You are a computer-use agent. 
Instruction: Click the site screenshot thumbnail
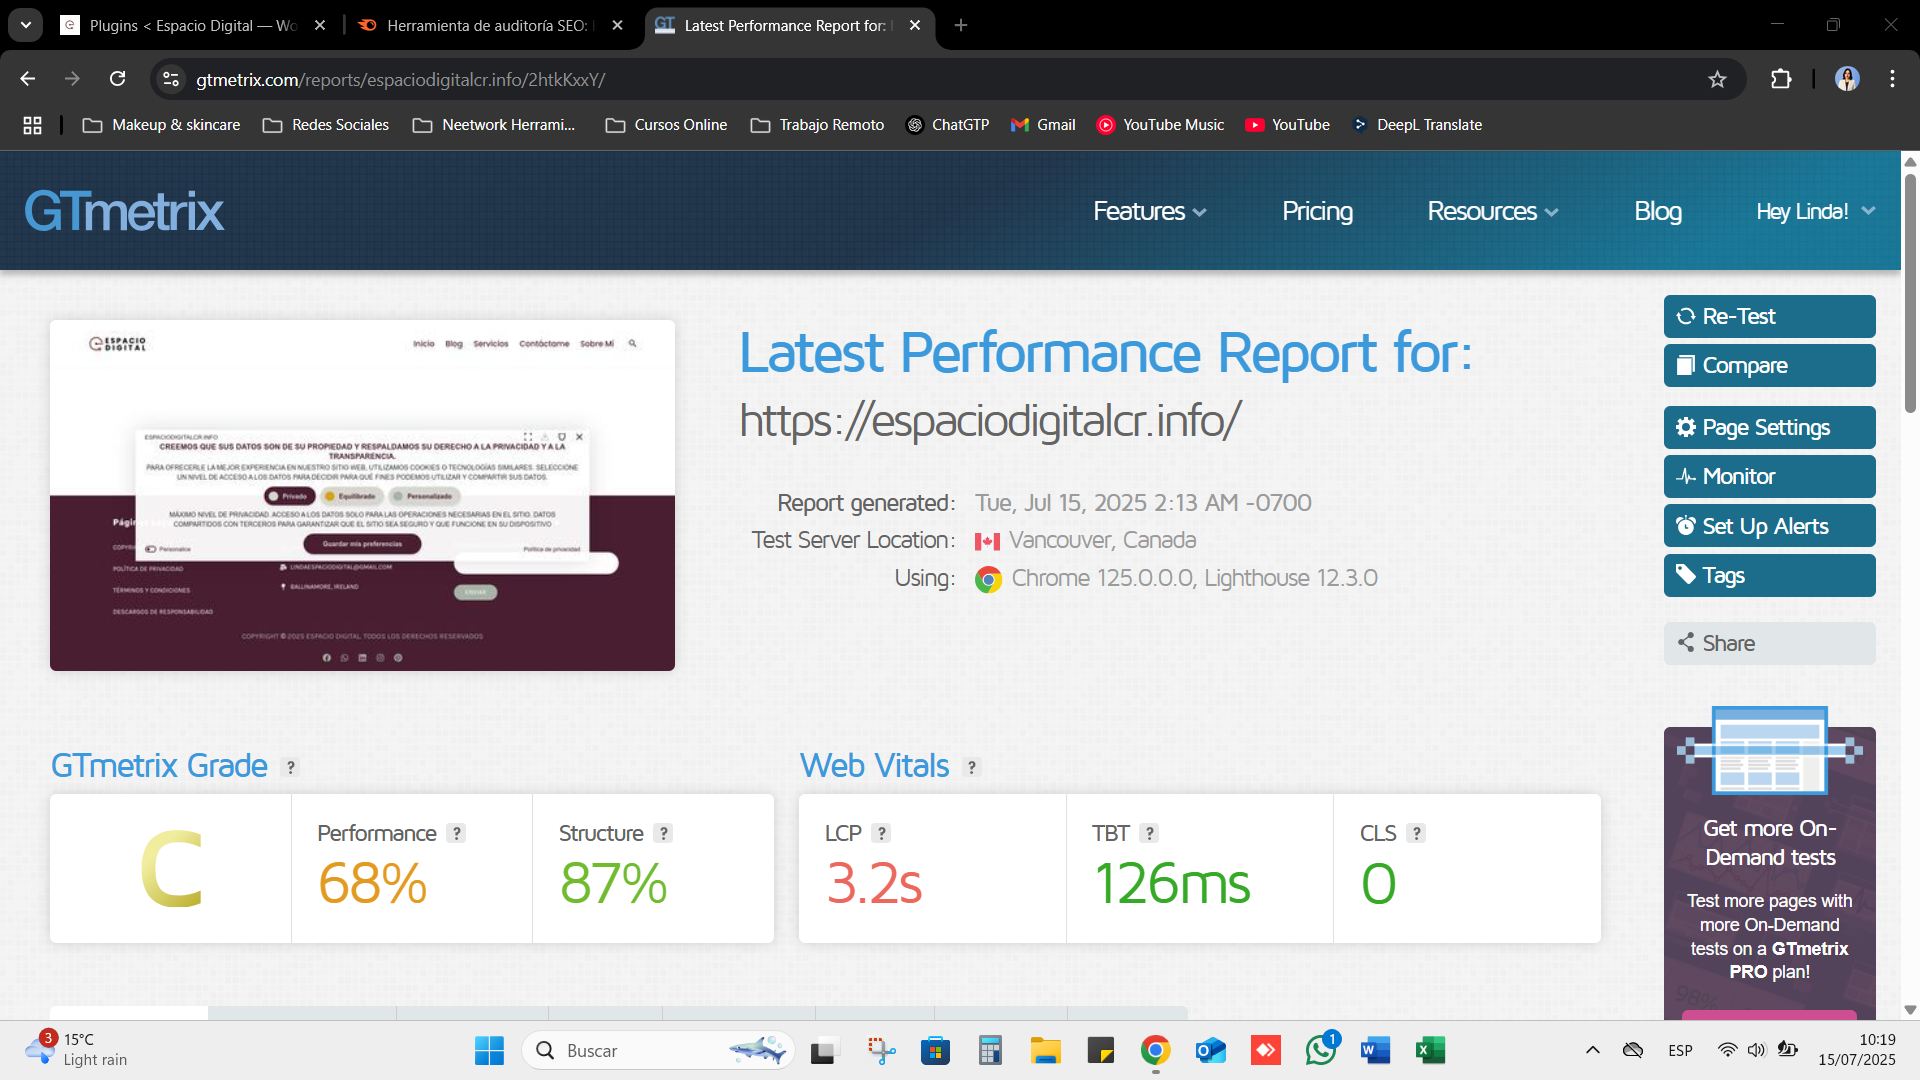[362, 495]
